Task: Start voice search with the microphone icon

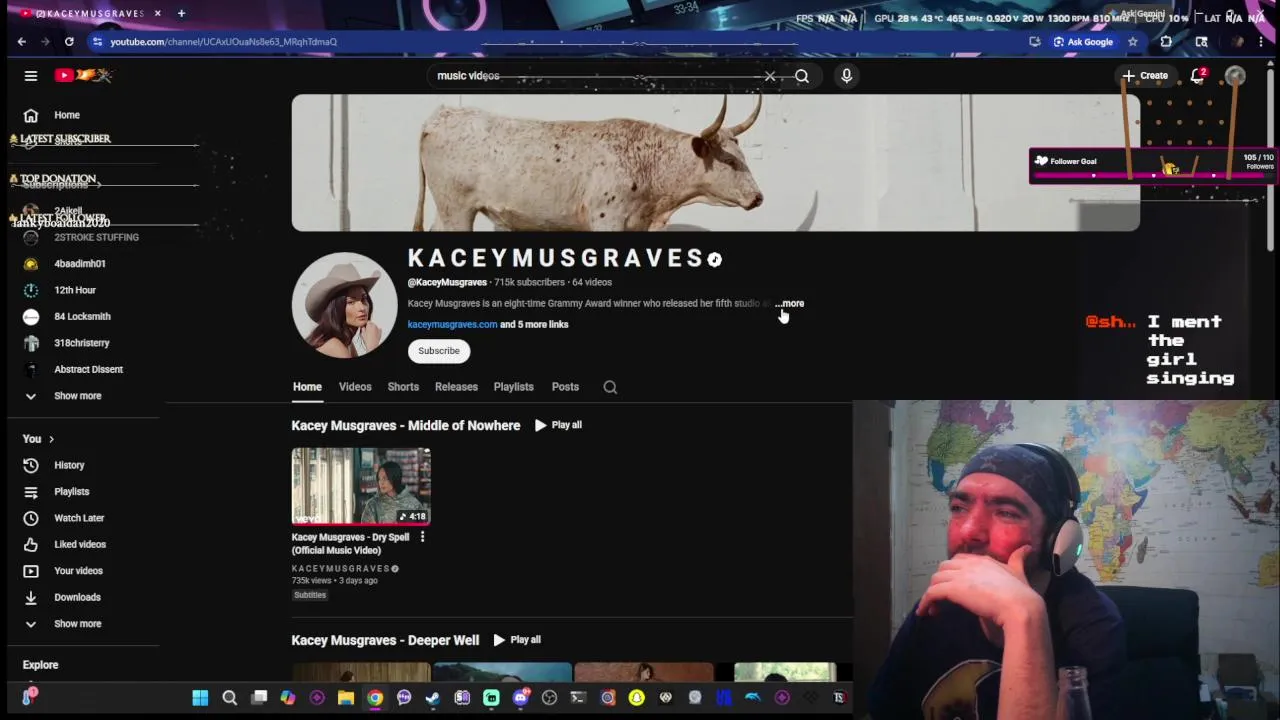Action: 846,76
